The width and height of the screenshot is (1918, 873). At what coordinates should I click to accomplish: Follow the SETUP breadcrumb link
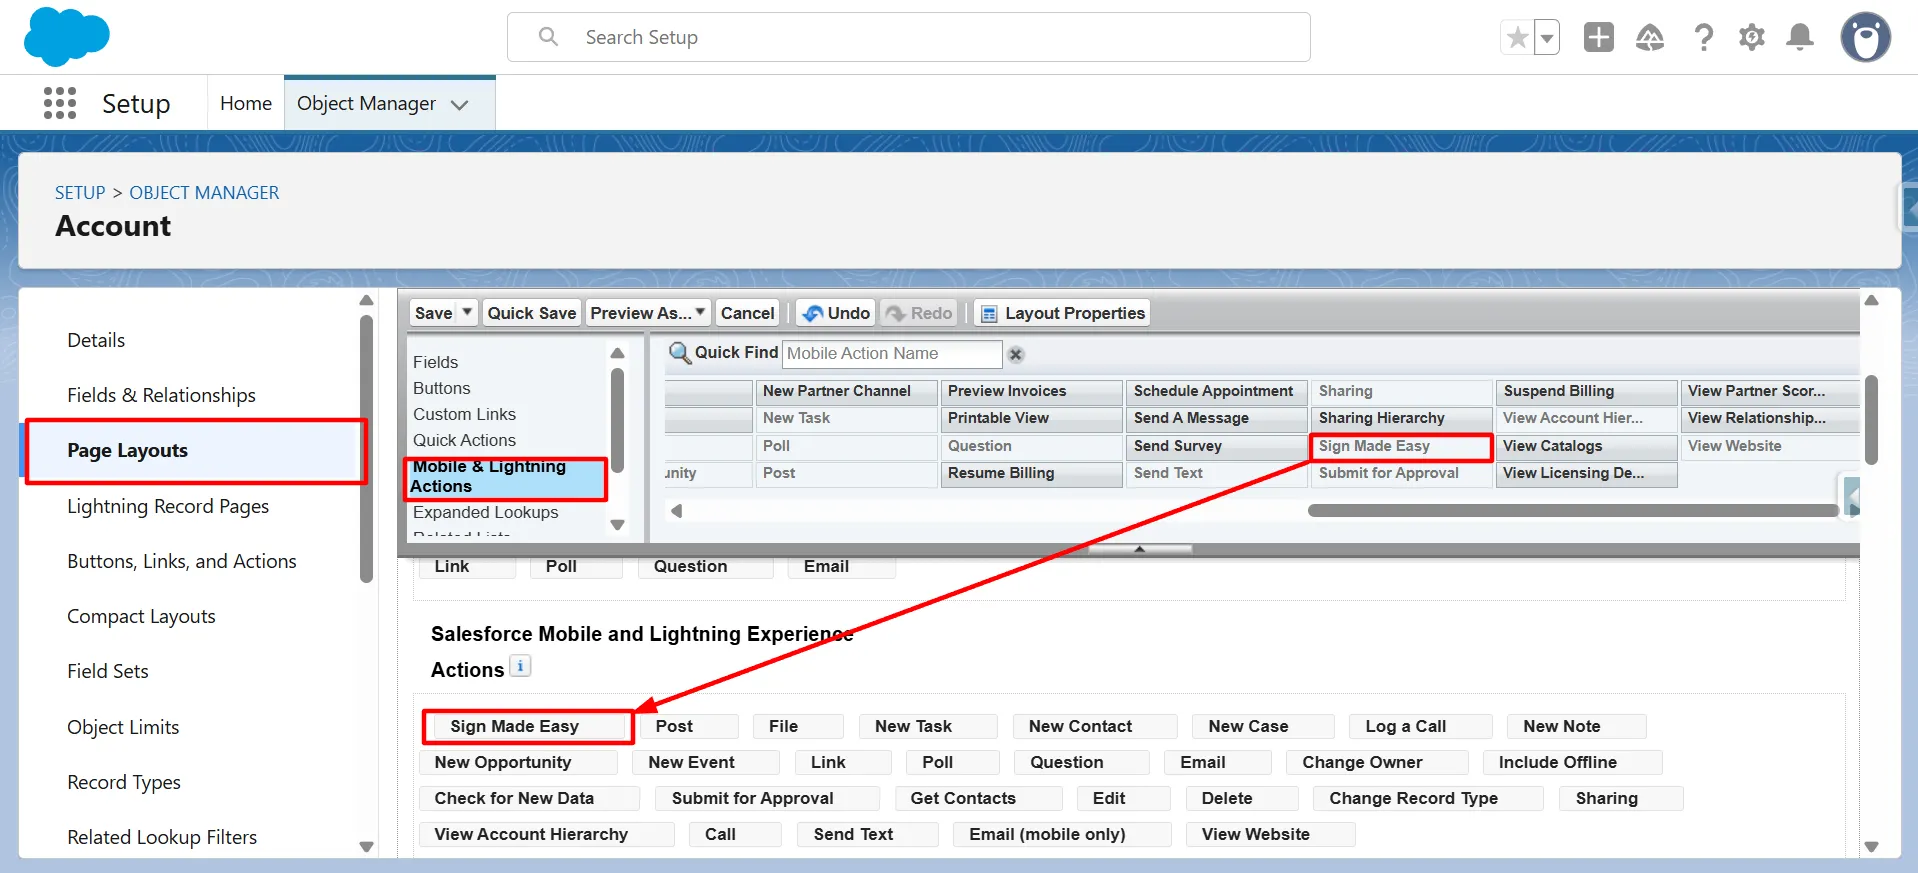(x=80, y=192)
